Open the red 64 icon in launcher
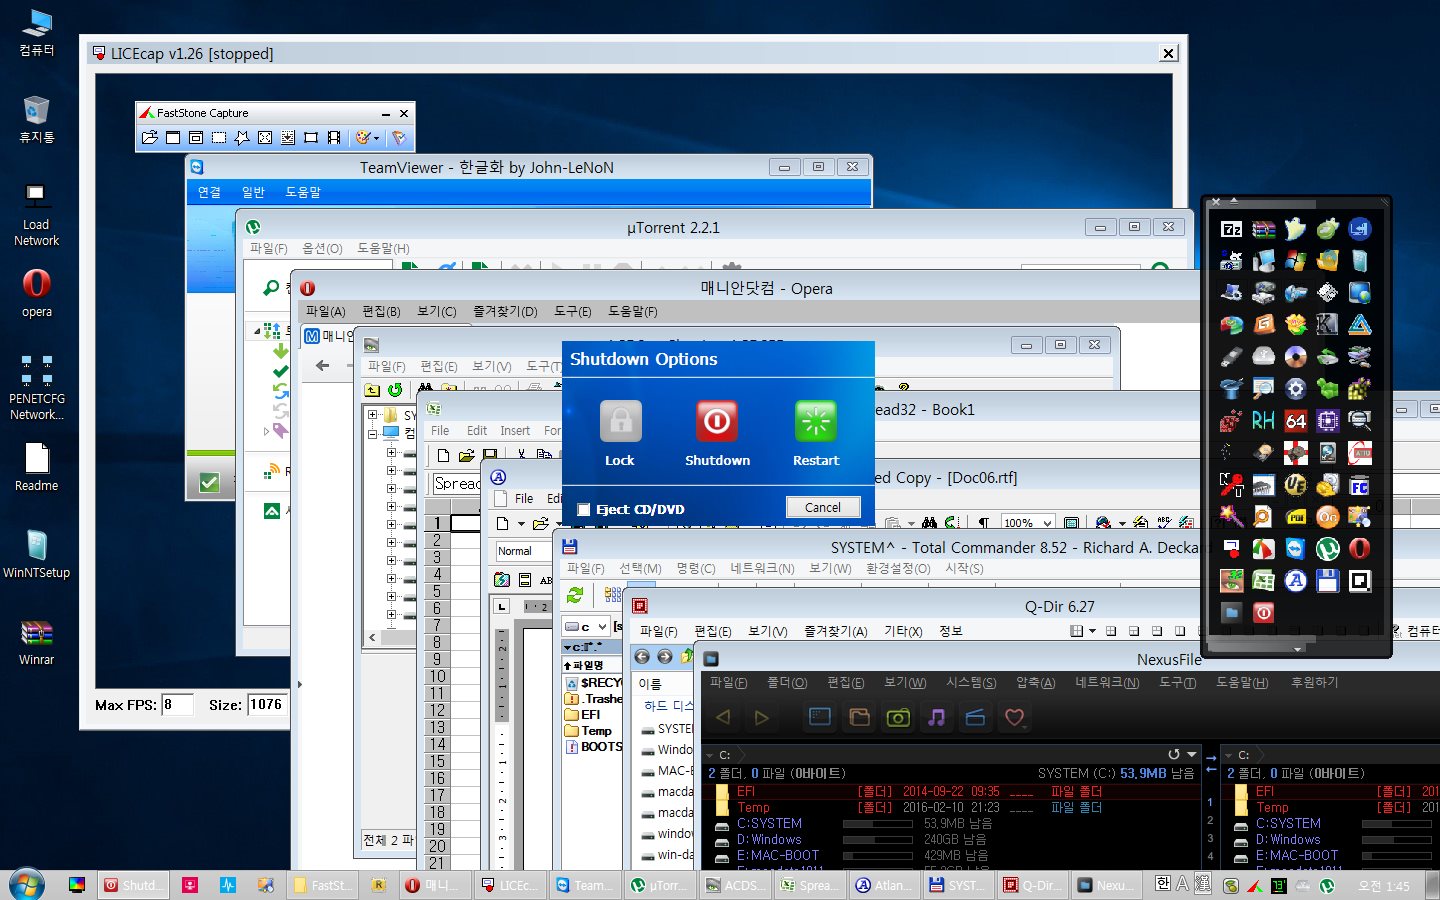This screenshot has height=900, width=1440. (x=1296, y=421)
